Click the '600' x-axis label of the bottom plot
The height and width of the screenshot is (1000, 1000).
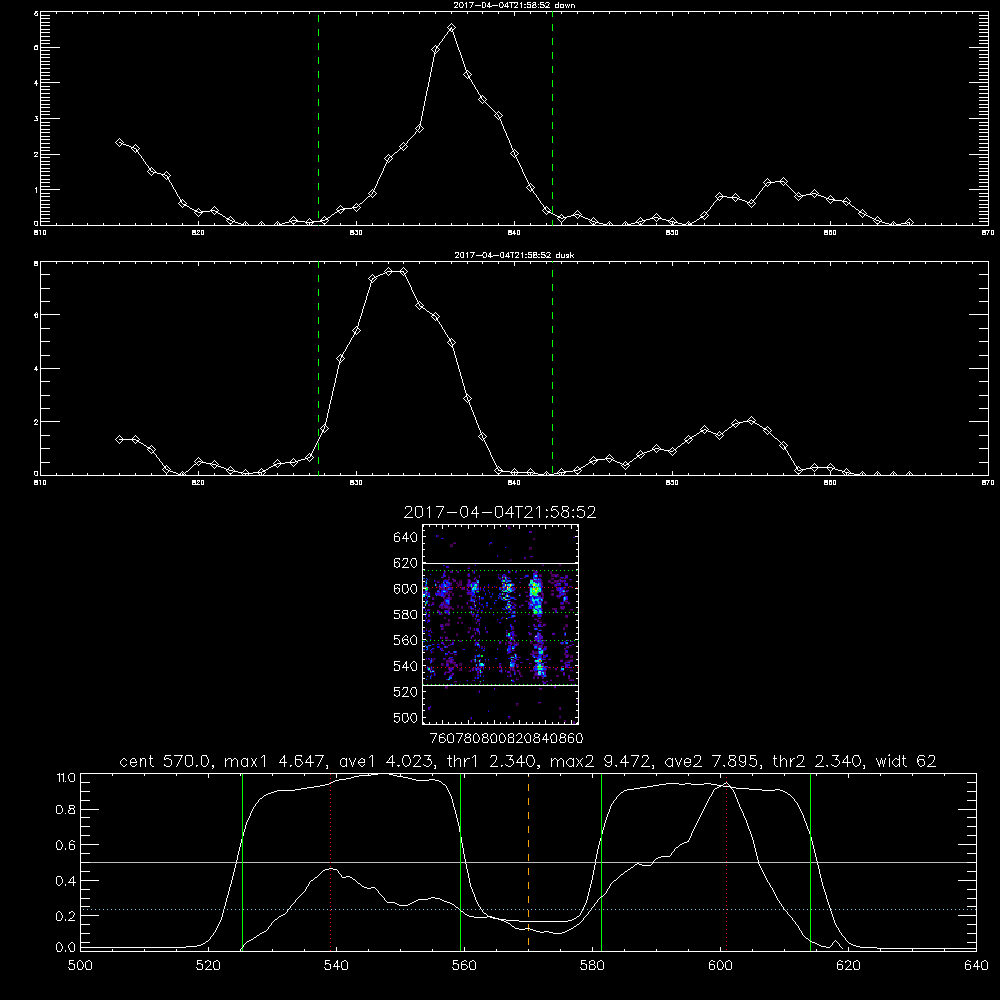[720, 966]
